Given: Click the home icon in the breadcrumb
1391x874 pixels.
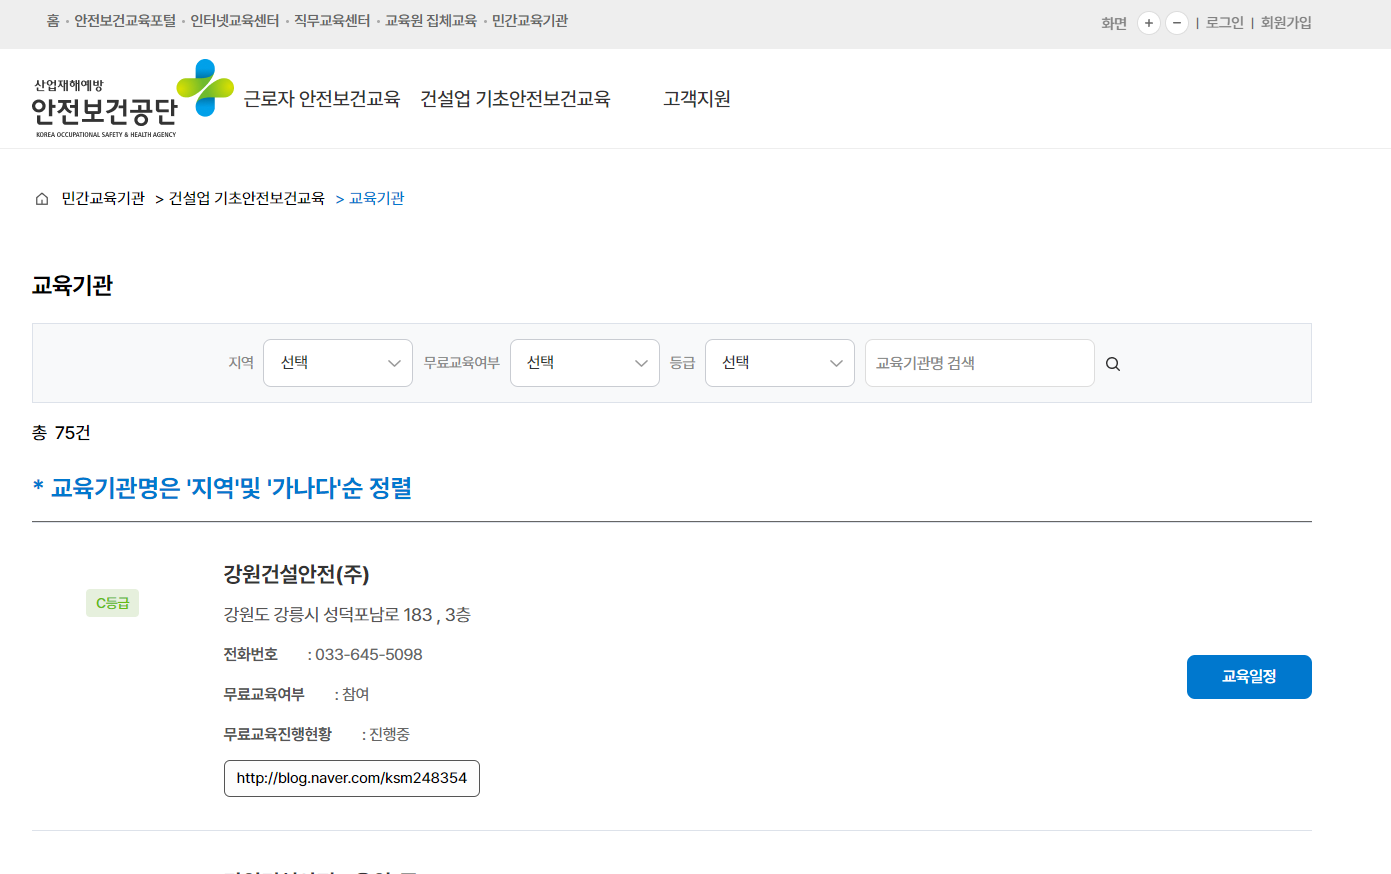Looking at the screenshot, I should tap(41, 198).
